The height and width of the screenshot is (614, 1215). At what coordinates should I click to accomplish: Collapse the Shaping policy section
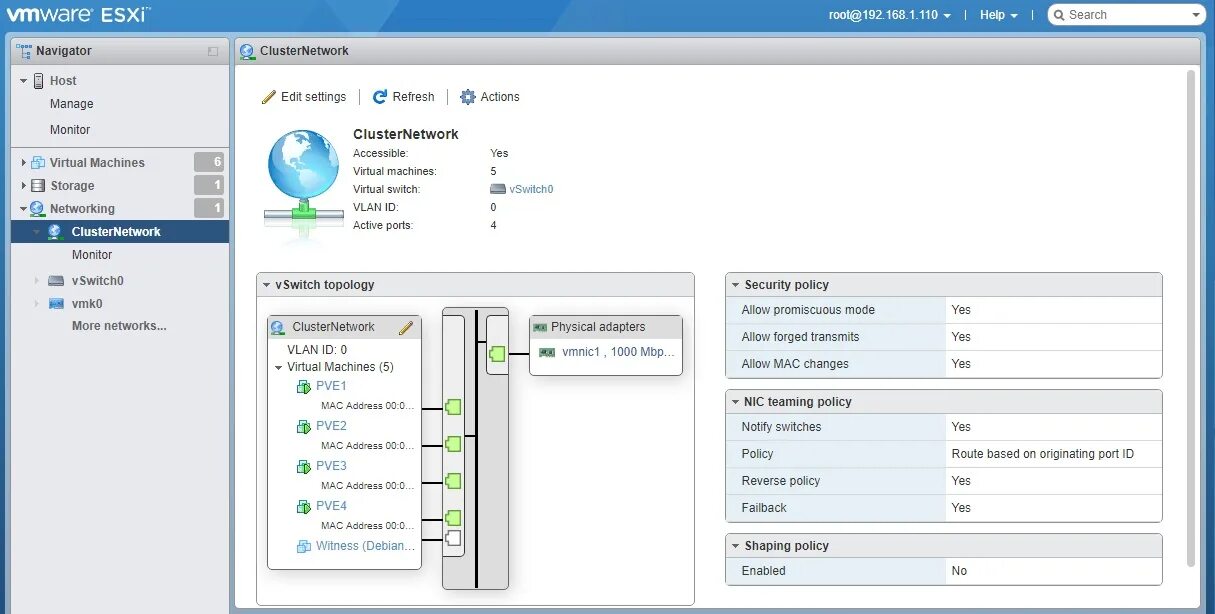point(735,546)
